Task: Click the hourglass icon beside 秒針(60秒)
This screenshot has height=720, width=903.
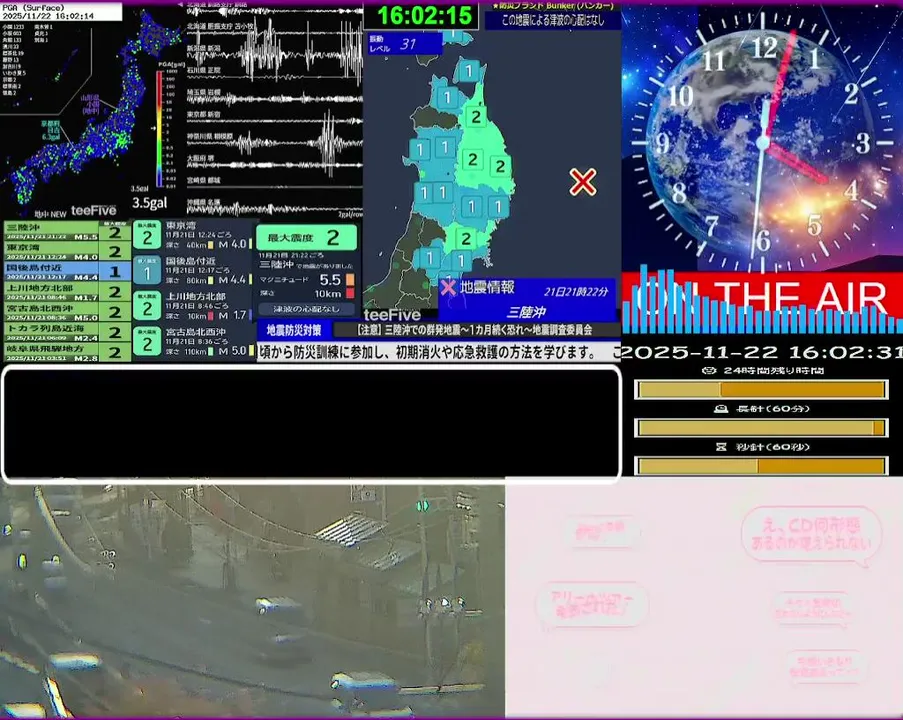Action: click(720, 447)
